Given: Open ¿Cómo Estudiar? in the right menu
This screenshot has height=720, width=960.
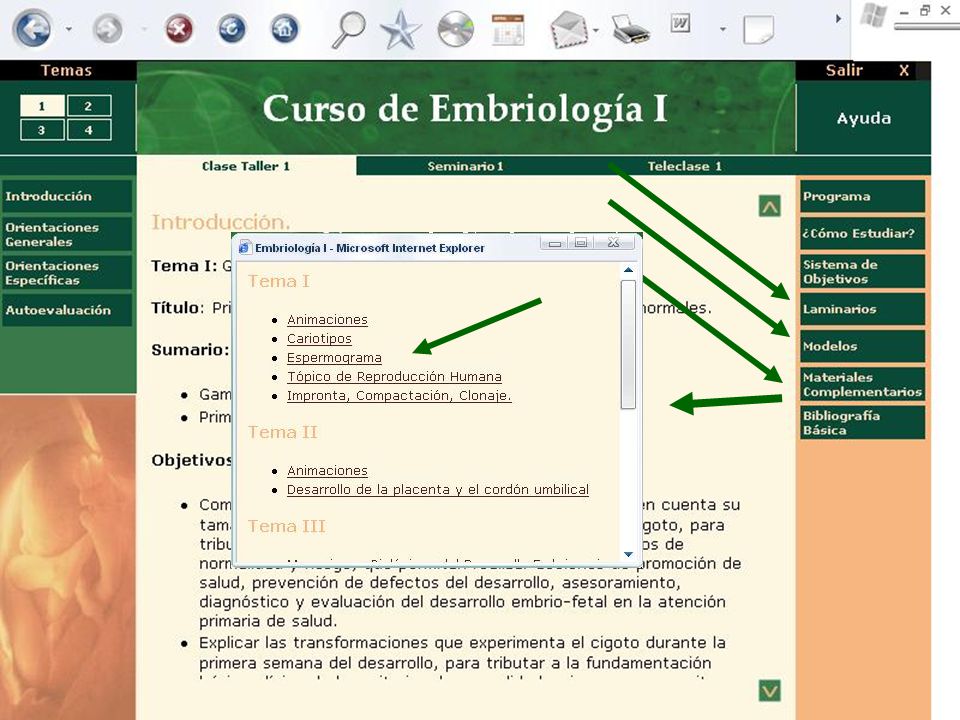Looking at the screenshot, I should click(x=863, y=233).
